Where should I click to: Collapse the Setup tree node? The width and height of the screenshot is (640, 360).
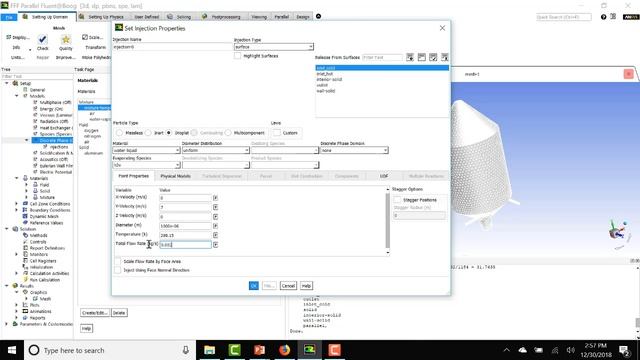click(7, 83)
